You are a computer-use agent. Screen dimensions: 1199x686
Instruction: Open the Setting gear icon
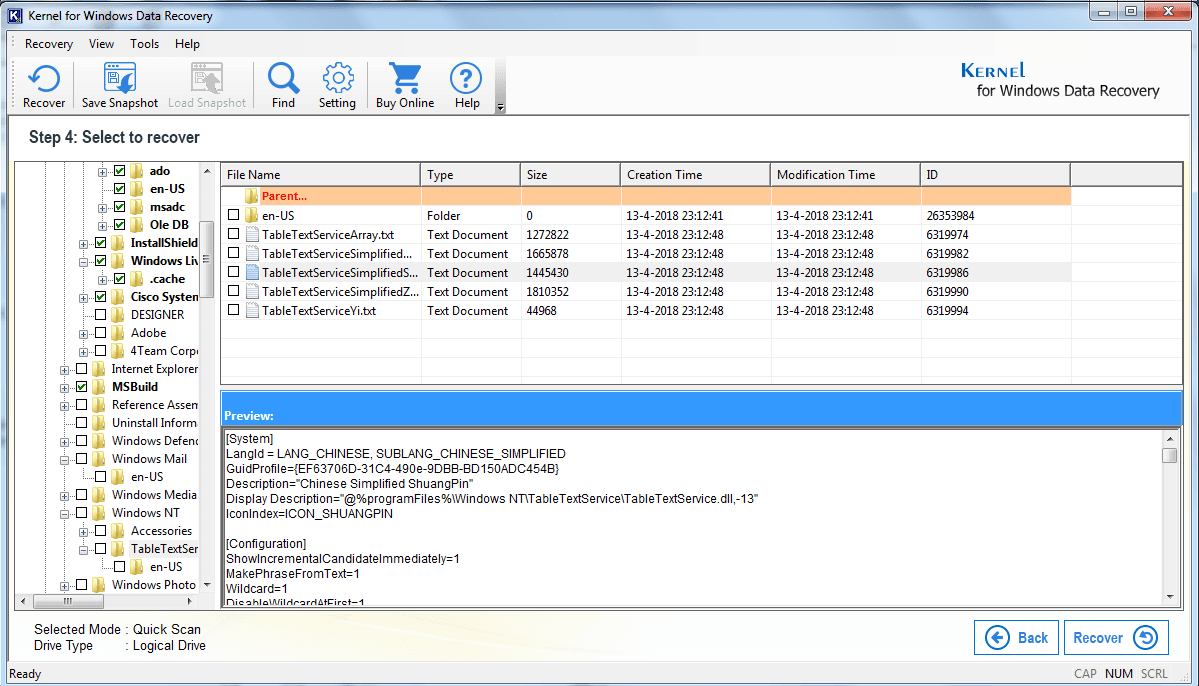click(x=337, y=79)
